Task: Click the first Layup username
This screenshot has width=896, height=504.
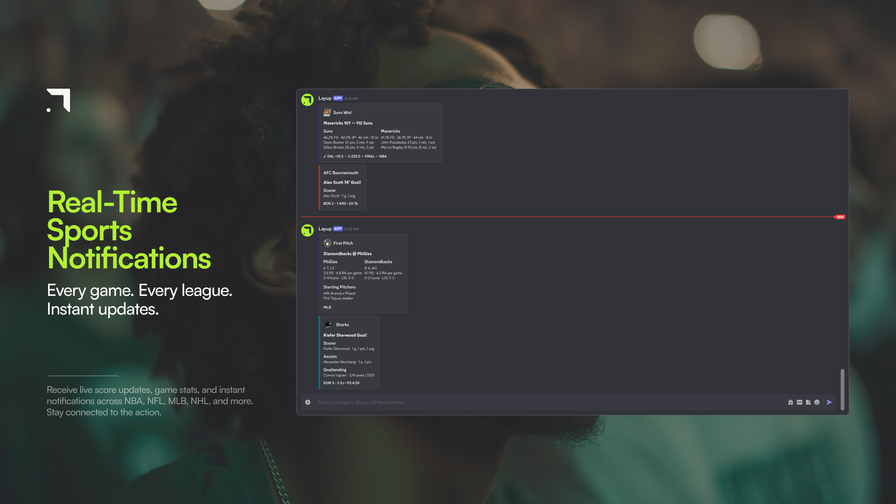Action: pos(325,98)
